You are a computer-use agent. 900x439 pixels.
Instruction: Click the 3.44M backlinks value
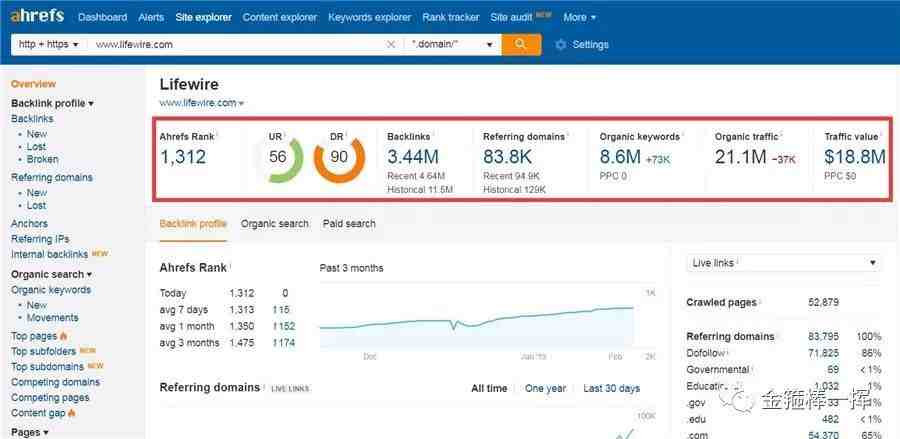pyautogui.click(x=413, y=157)
